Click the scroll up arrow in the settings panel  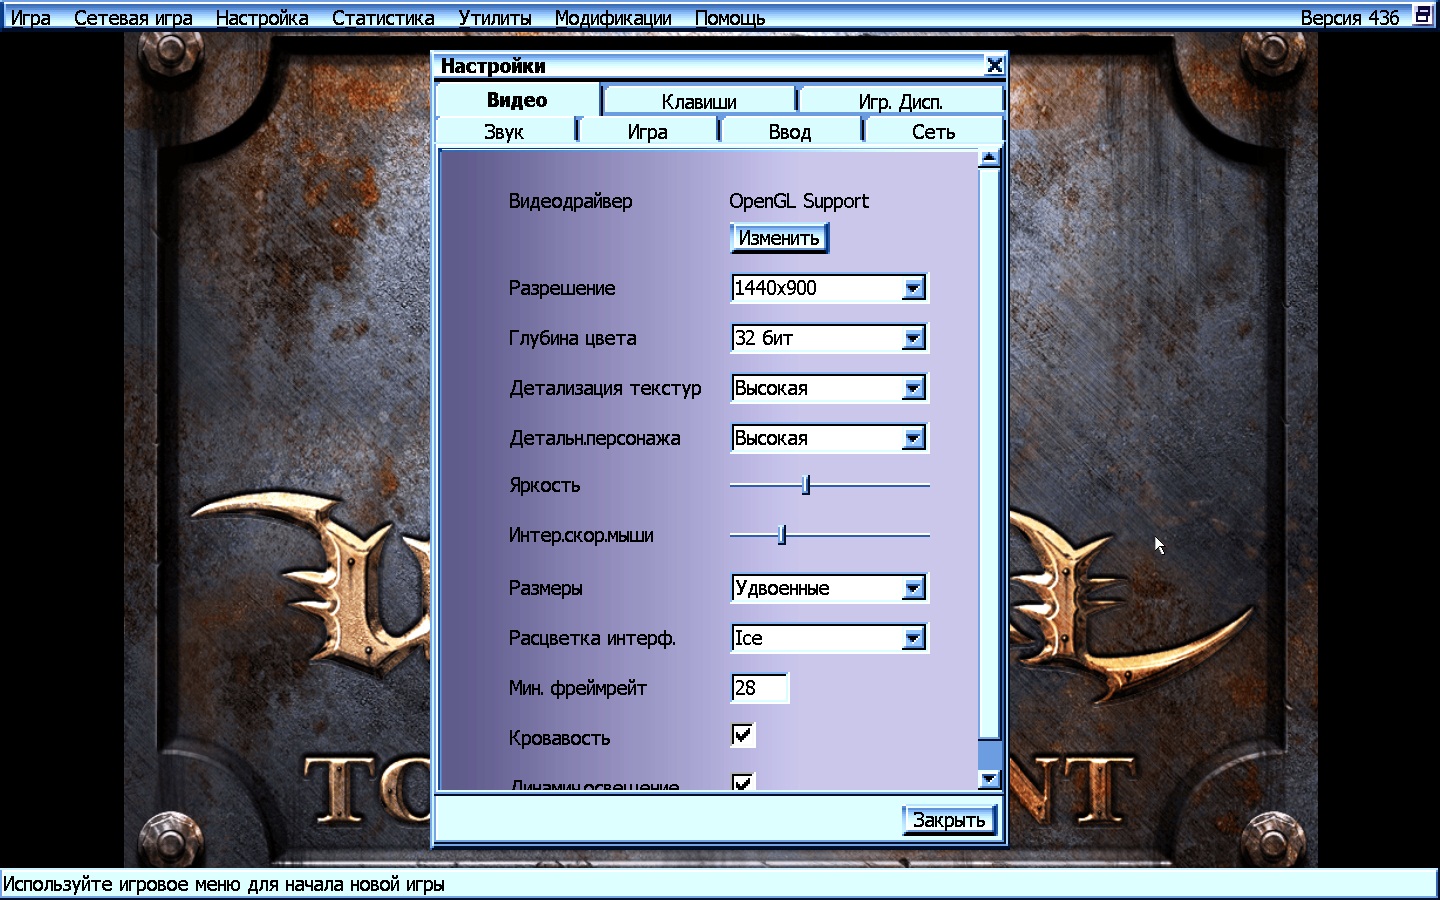(989, 157)
